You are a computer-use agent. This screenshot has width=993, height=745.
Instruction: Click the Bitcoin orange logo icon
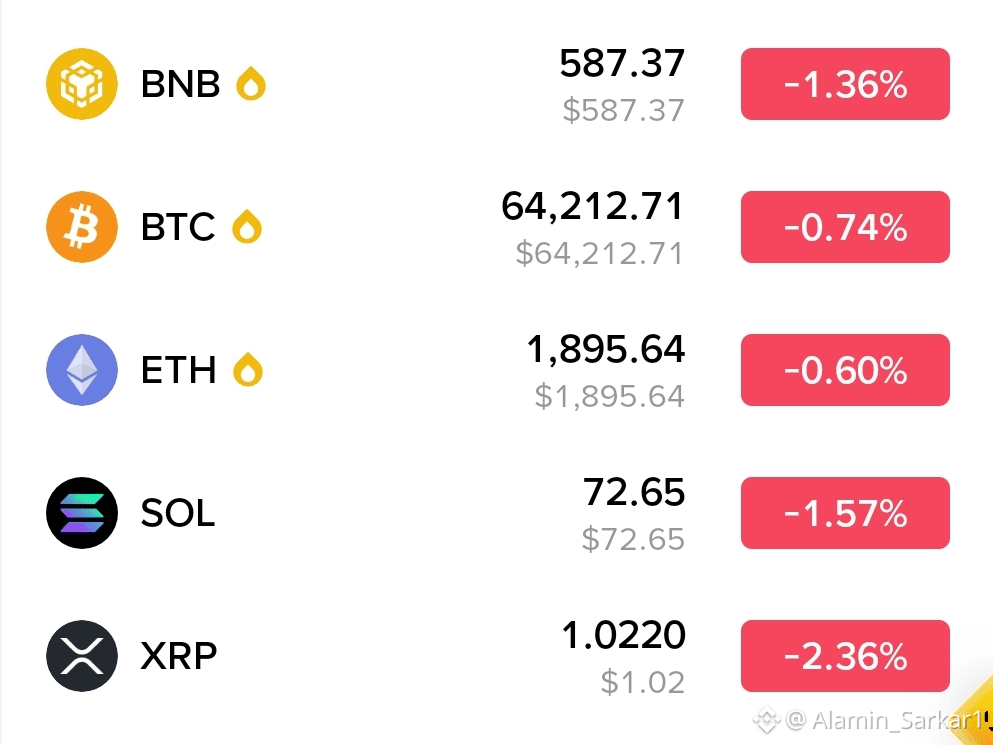[82, 227]
